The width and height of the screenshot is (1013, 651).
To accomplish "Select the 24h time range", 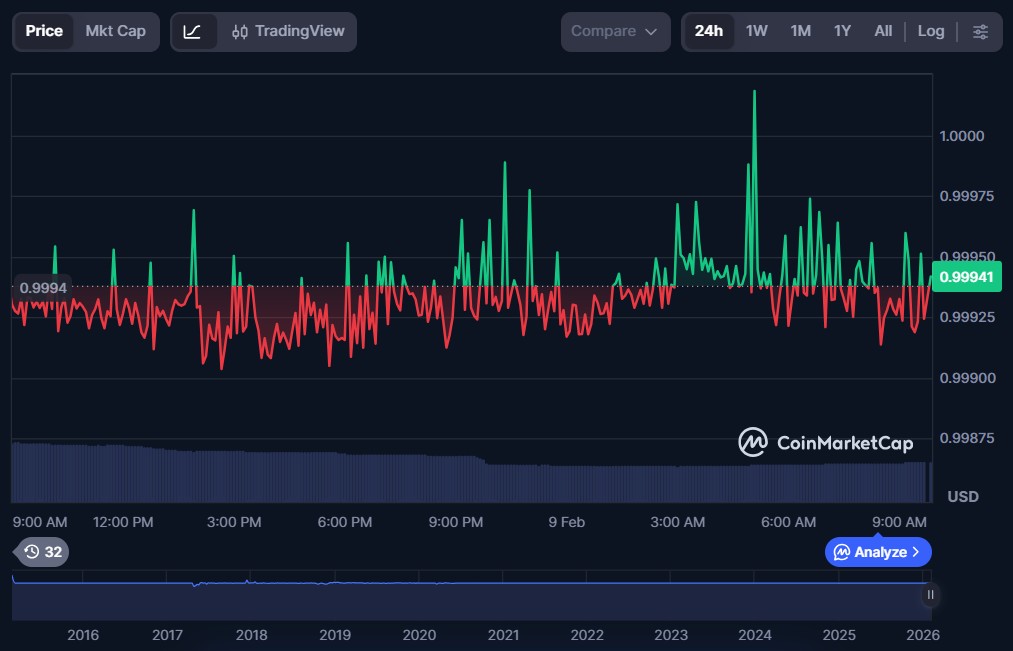I will [x=708, y=32].
